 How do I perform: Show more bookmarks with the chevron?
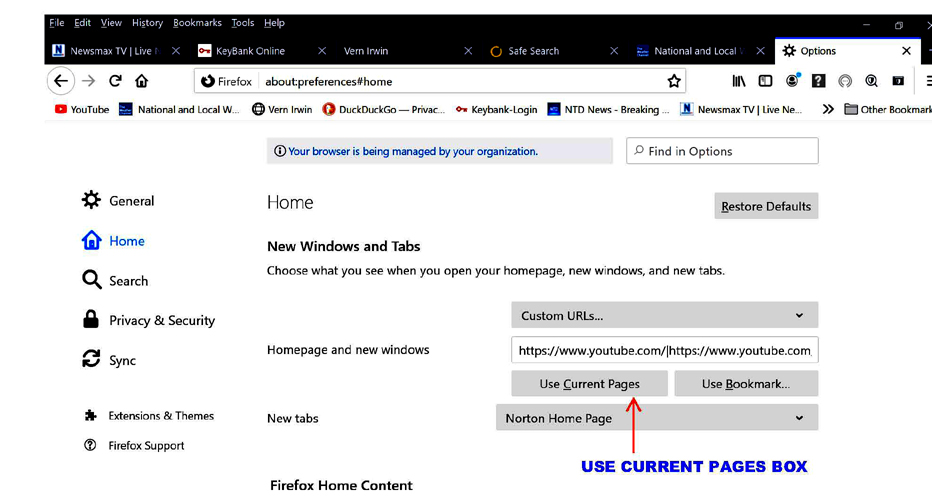[x=828, y=110]
